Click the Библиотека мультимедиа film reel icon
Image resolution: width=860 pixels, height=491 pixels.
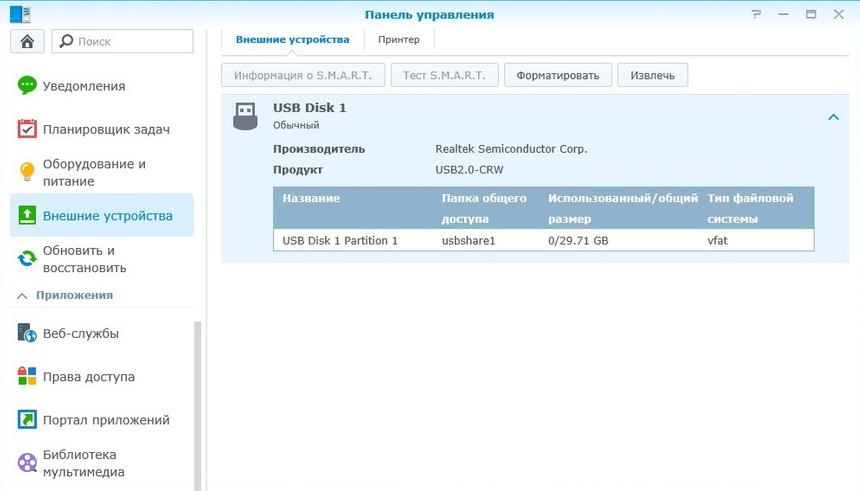pos(27,462)
